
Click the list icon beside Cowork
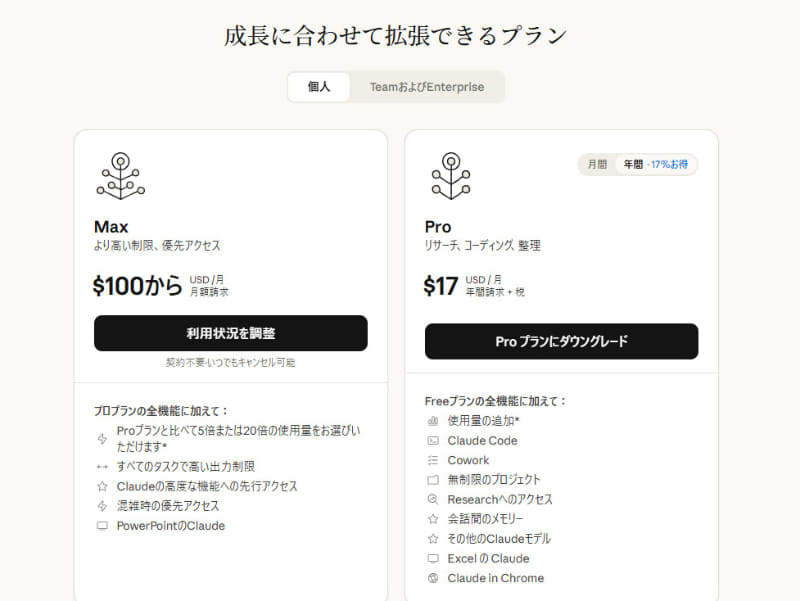point(432,461)
